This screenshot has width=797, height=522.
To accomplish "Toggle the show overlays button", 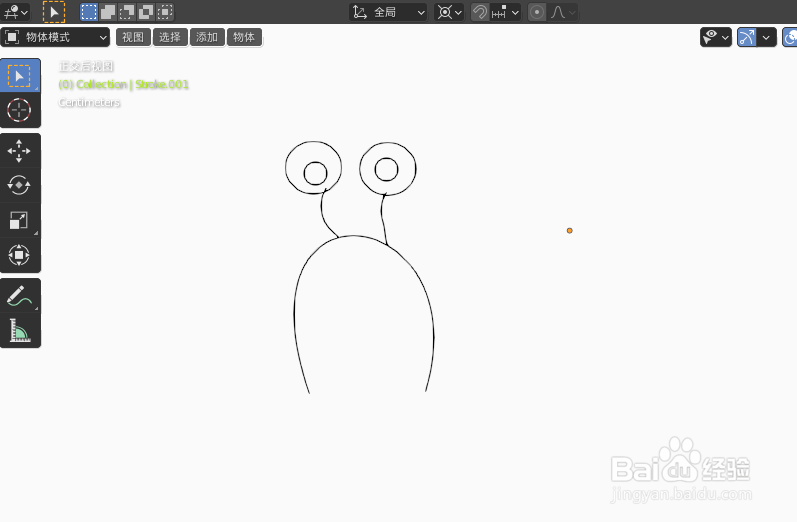I will tap(790, 37).
